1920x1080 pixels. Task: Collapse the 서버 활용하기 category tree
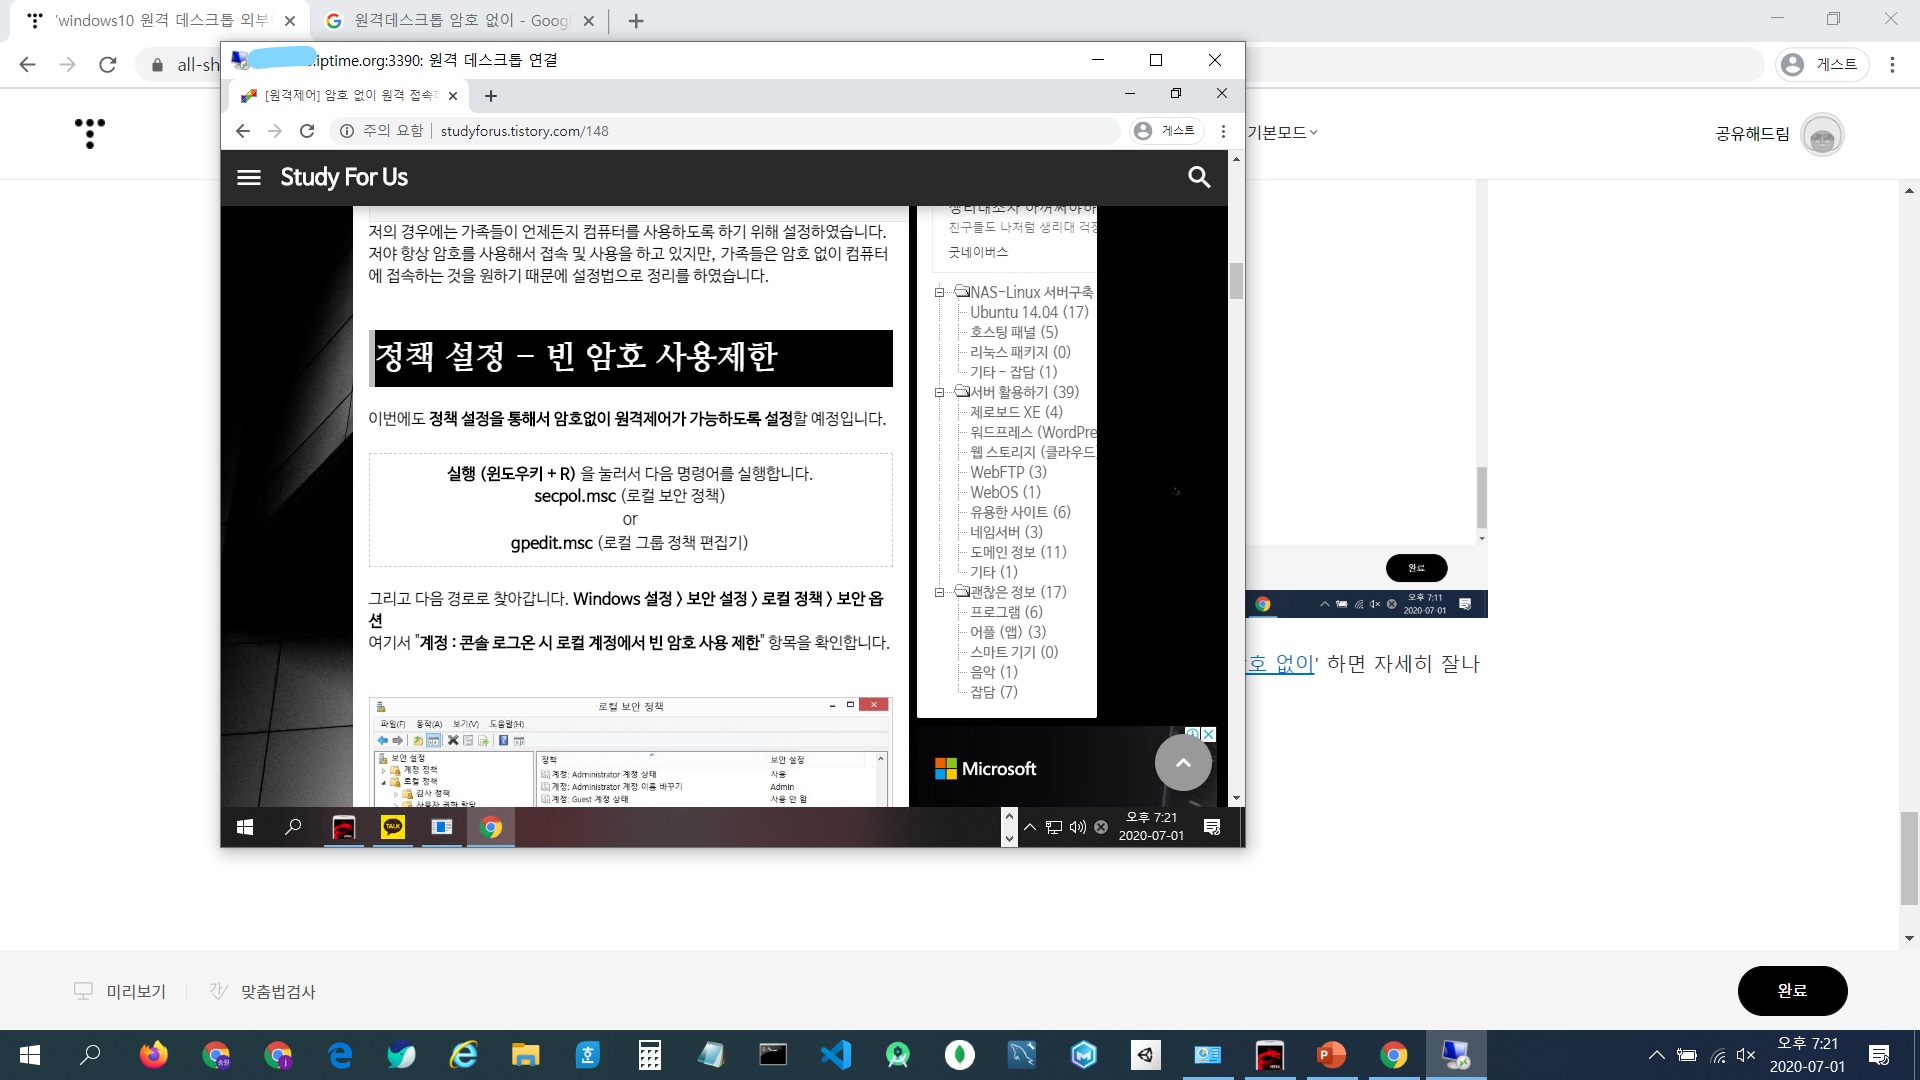pos(939,392)
